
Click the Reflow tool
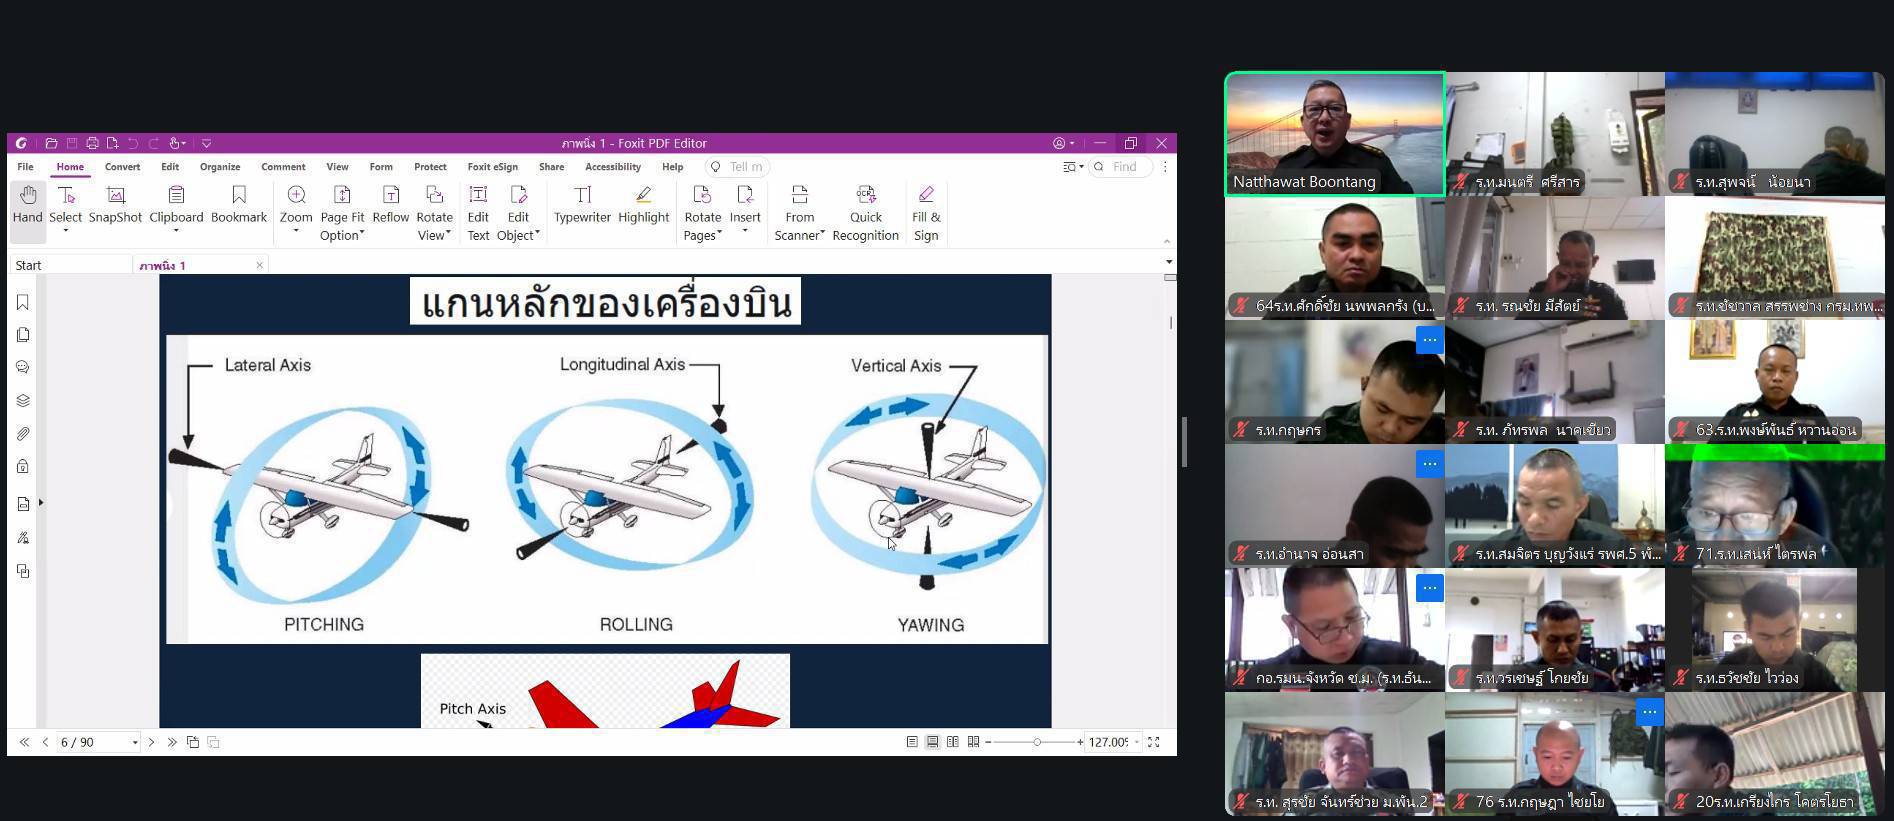tap(390, 204)
